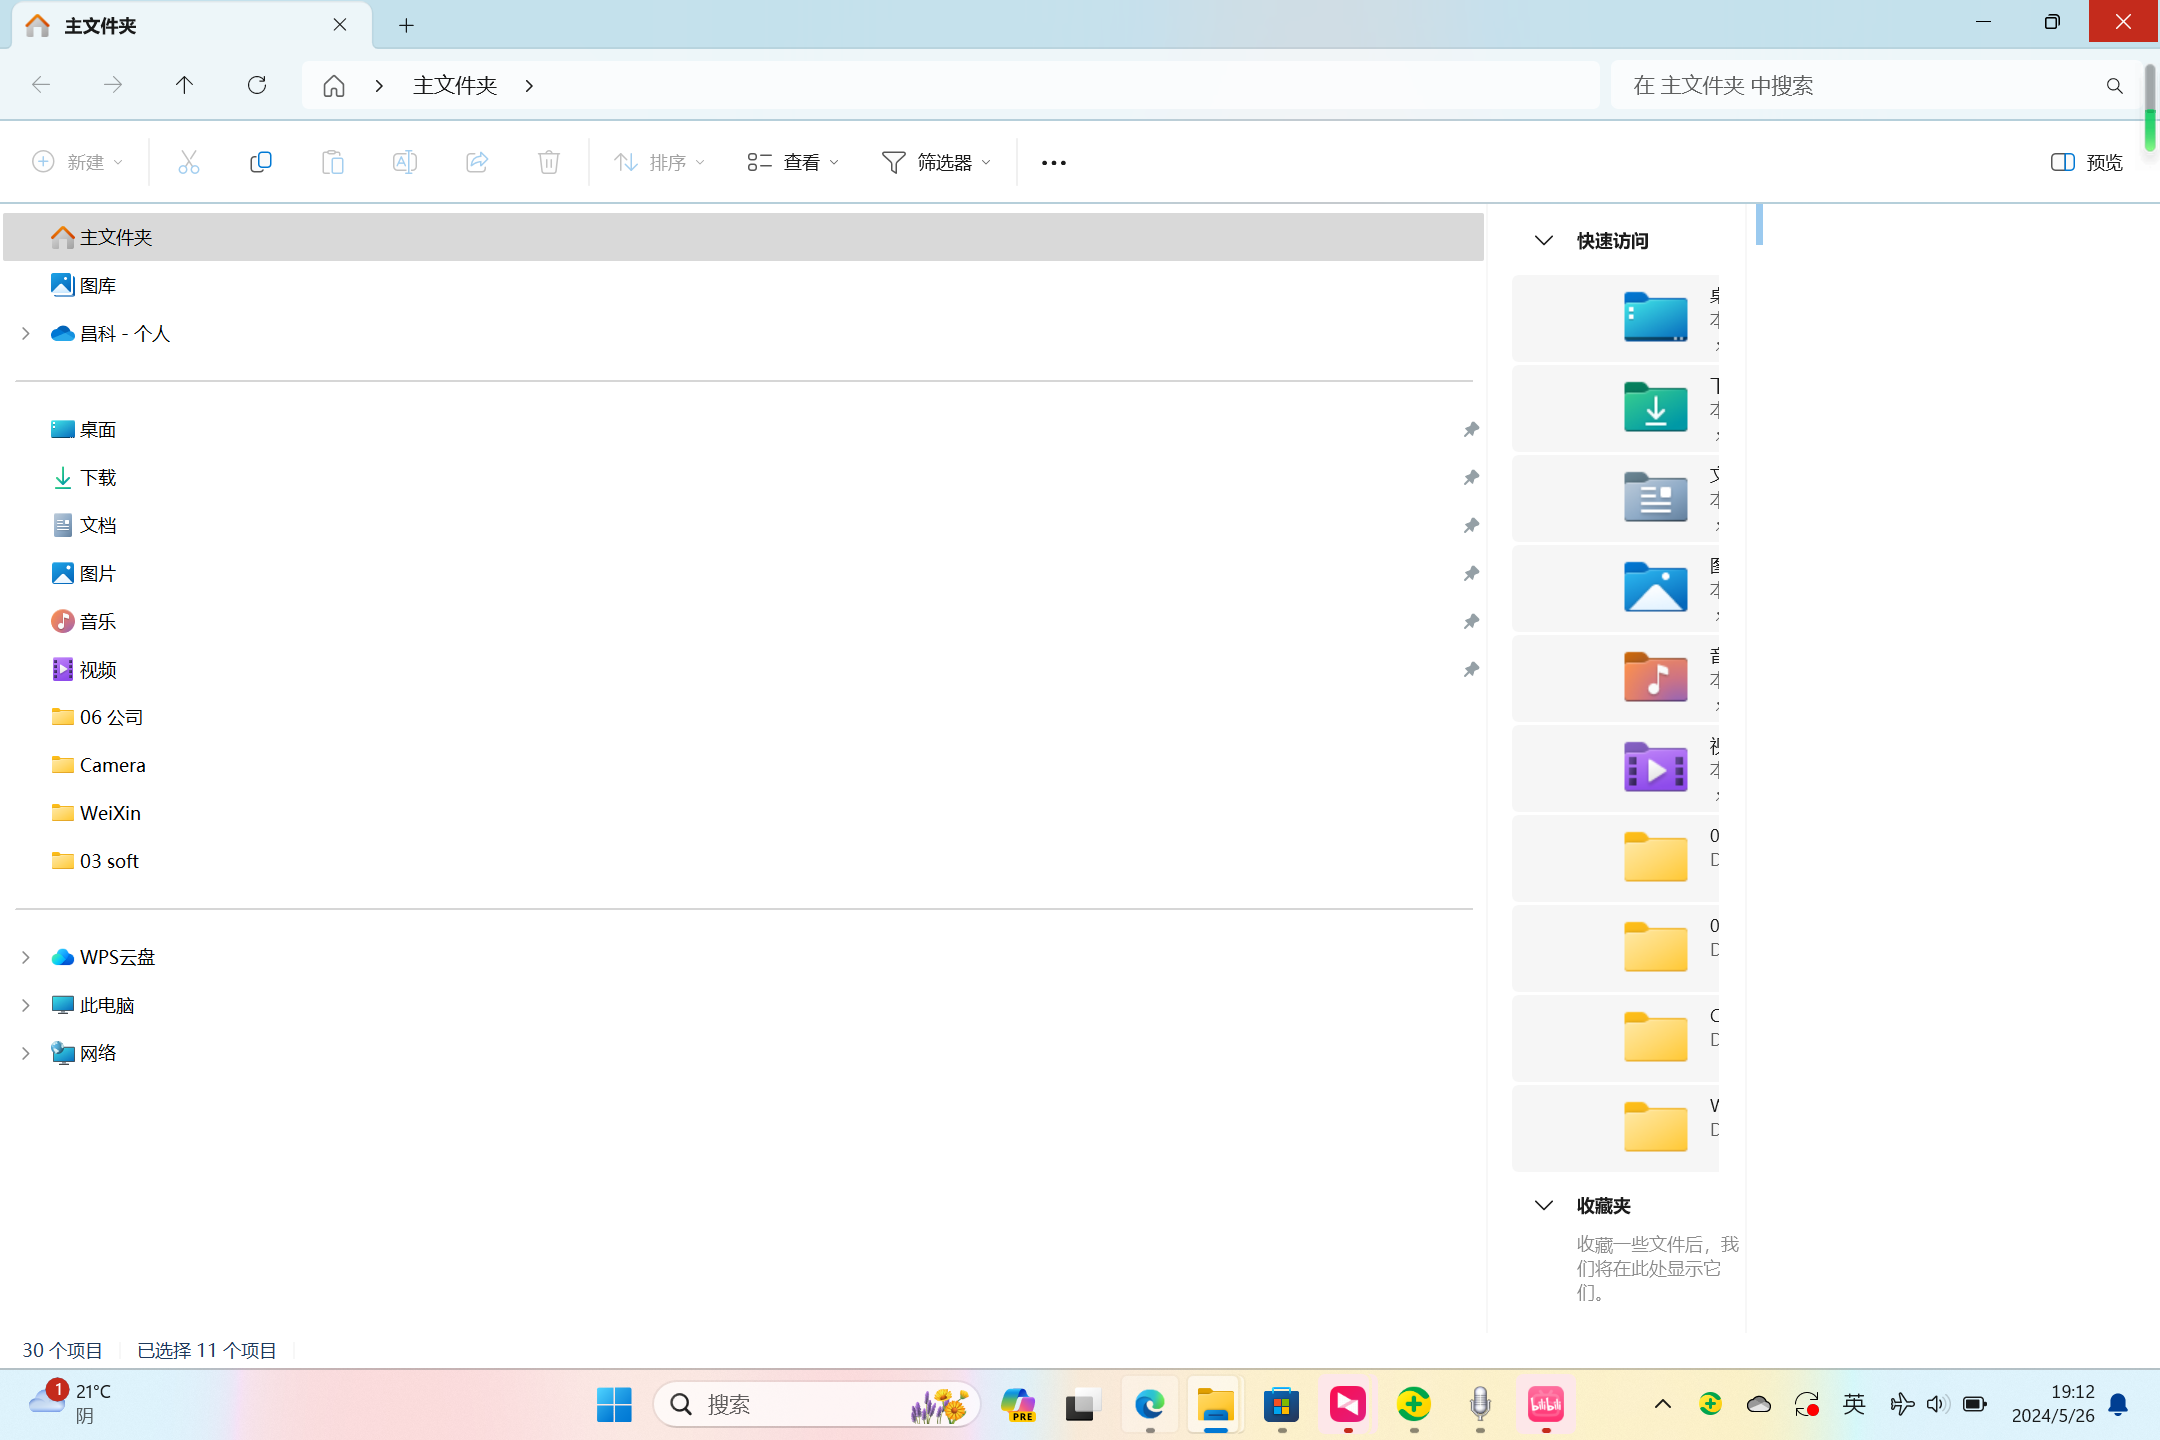Open the three-dot more options menu

[x=1053, y=162]
